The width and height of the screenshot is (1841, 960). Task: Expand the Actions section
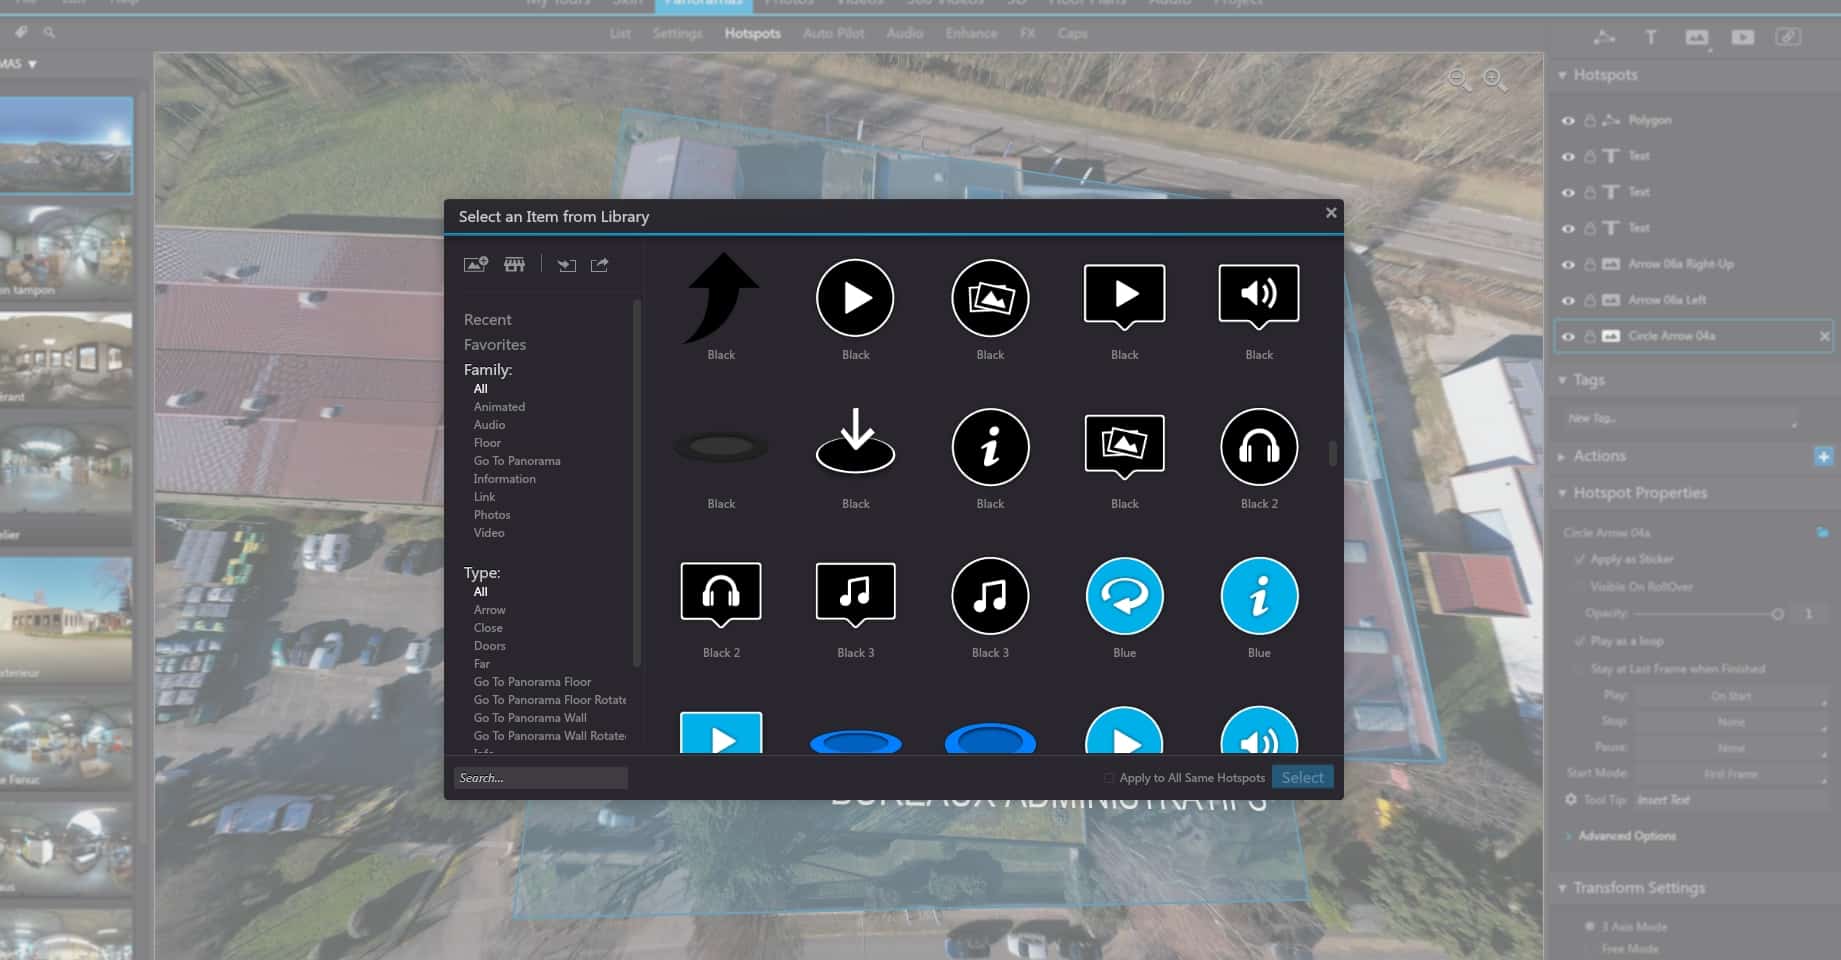pyautogui.click(x=1562, y=456)
